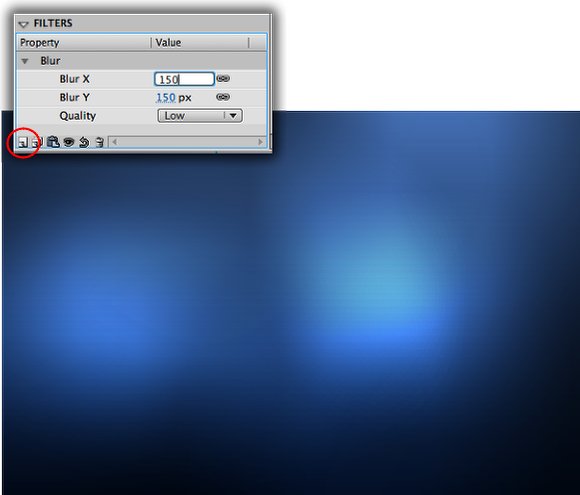Click the Reset filter icon
The image size is (580, 495).
click(84, 142)
